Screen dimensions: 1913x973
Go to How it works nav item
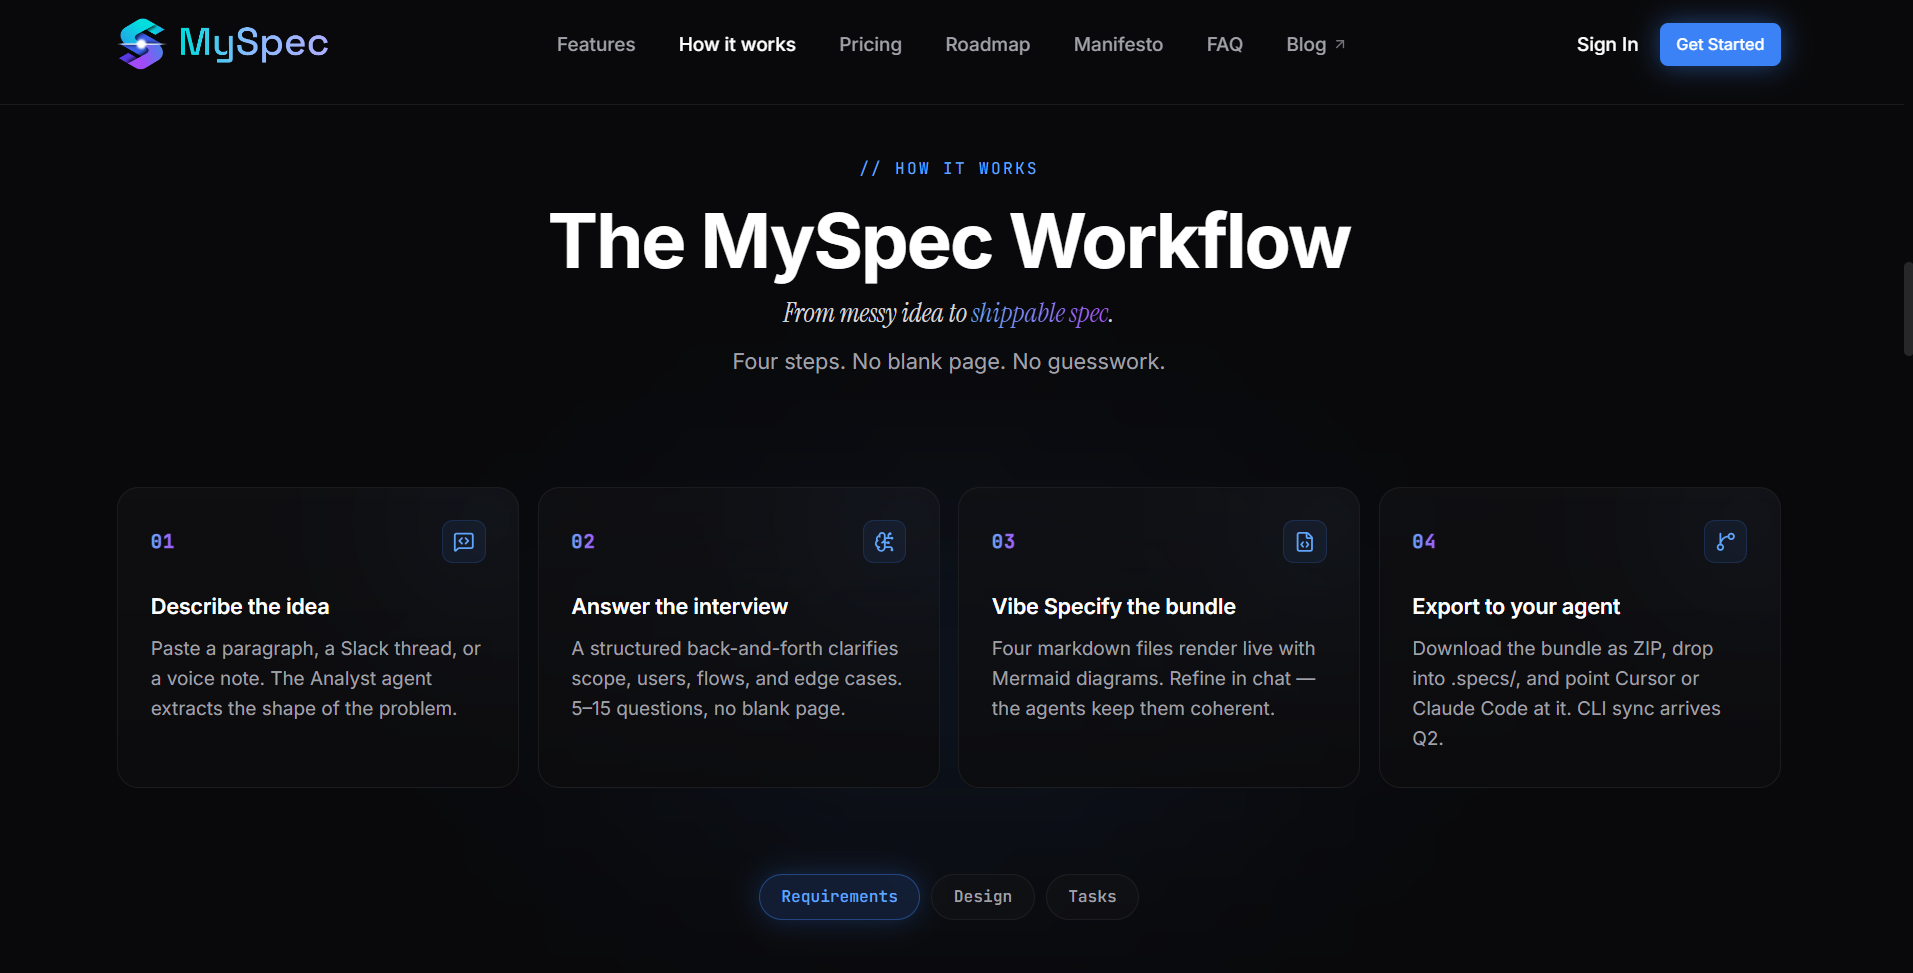(737, 44)
